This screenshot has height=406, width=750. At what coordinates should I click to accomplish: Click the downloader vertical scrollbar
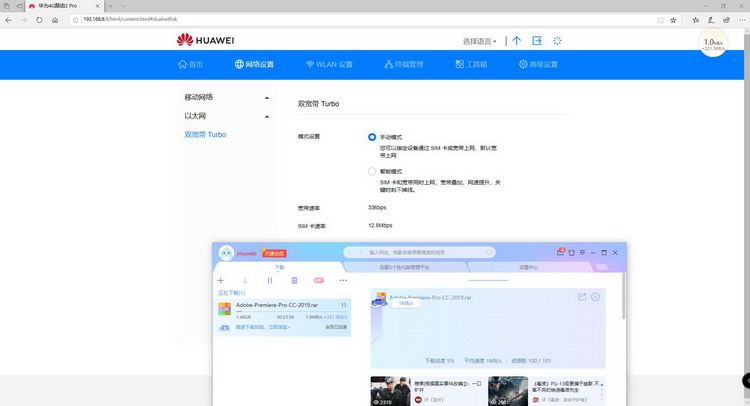(623, 296)
